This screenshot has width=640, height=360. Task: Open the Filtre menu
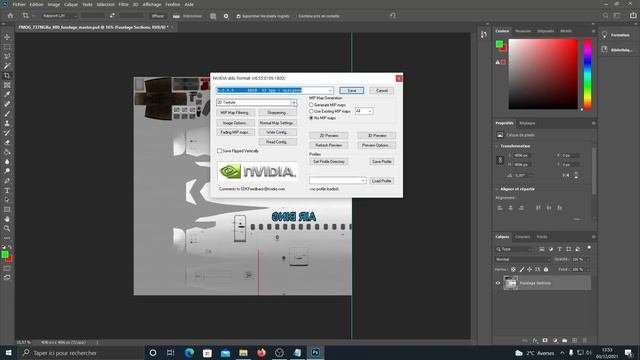[123, 4]
